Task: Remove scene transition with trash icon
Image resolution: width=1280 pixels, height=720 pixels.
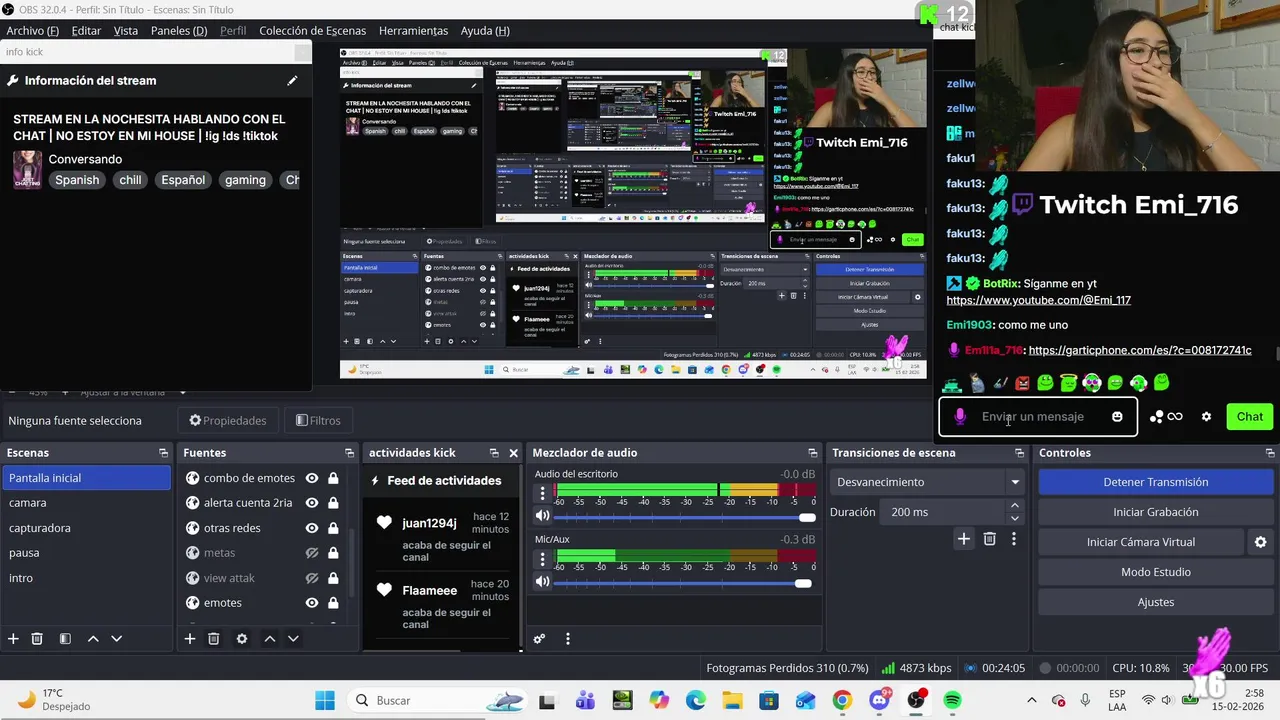Action: click(x=989, y=539)
